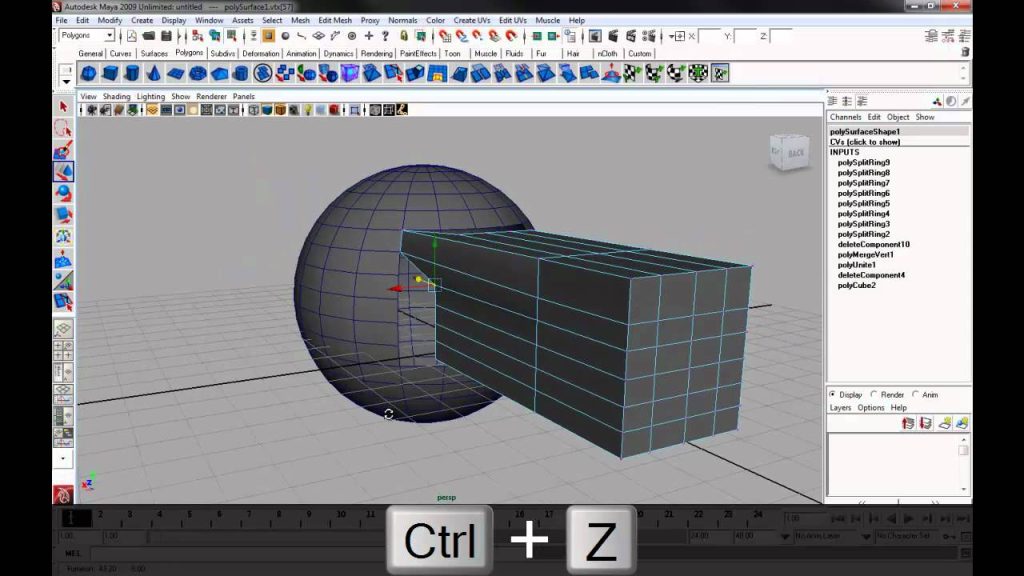1024x576 pixels.
Task: Open the Edit Mesh menu
Action: [334, 20]
